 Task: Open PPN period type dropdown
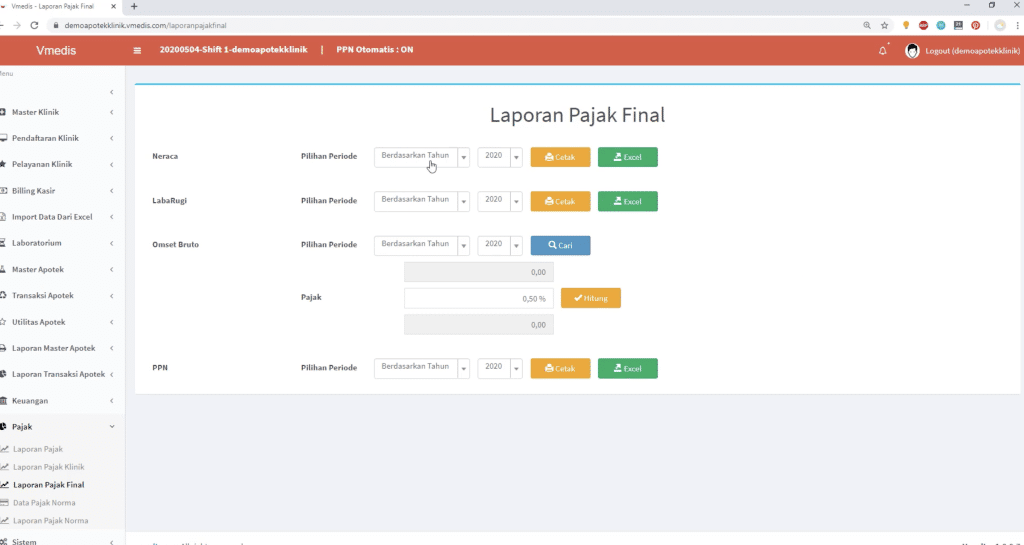click(x=422, y=368)
